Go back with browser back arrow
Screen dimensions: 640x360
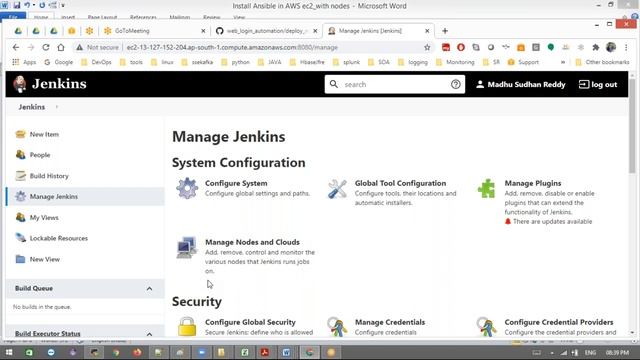coord(16,47)
